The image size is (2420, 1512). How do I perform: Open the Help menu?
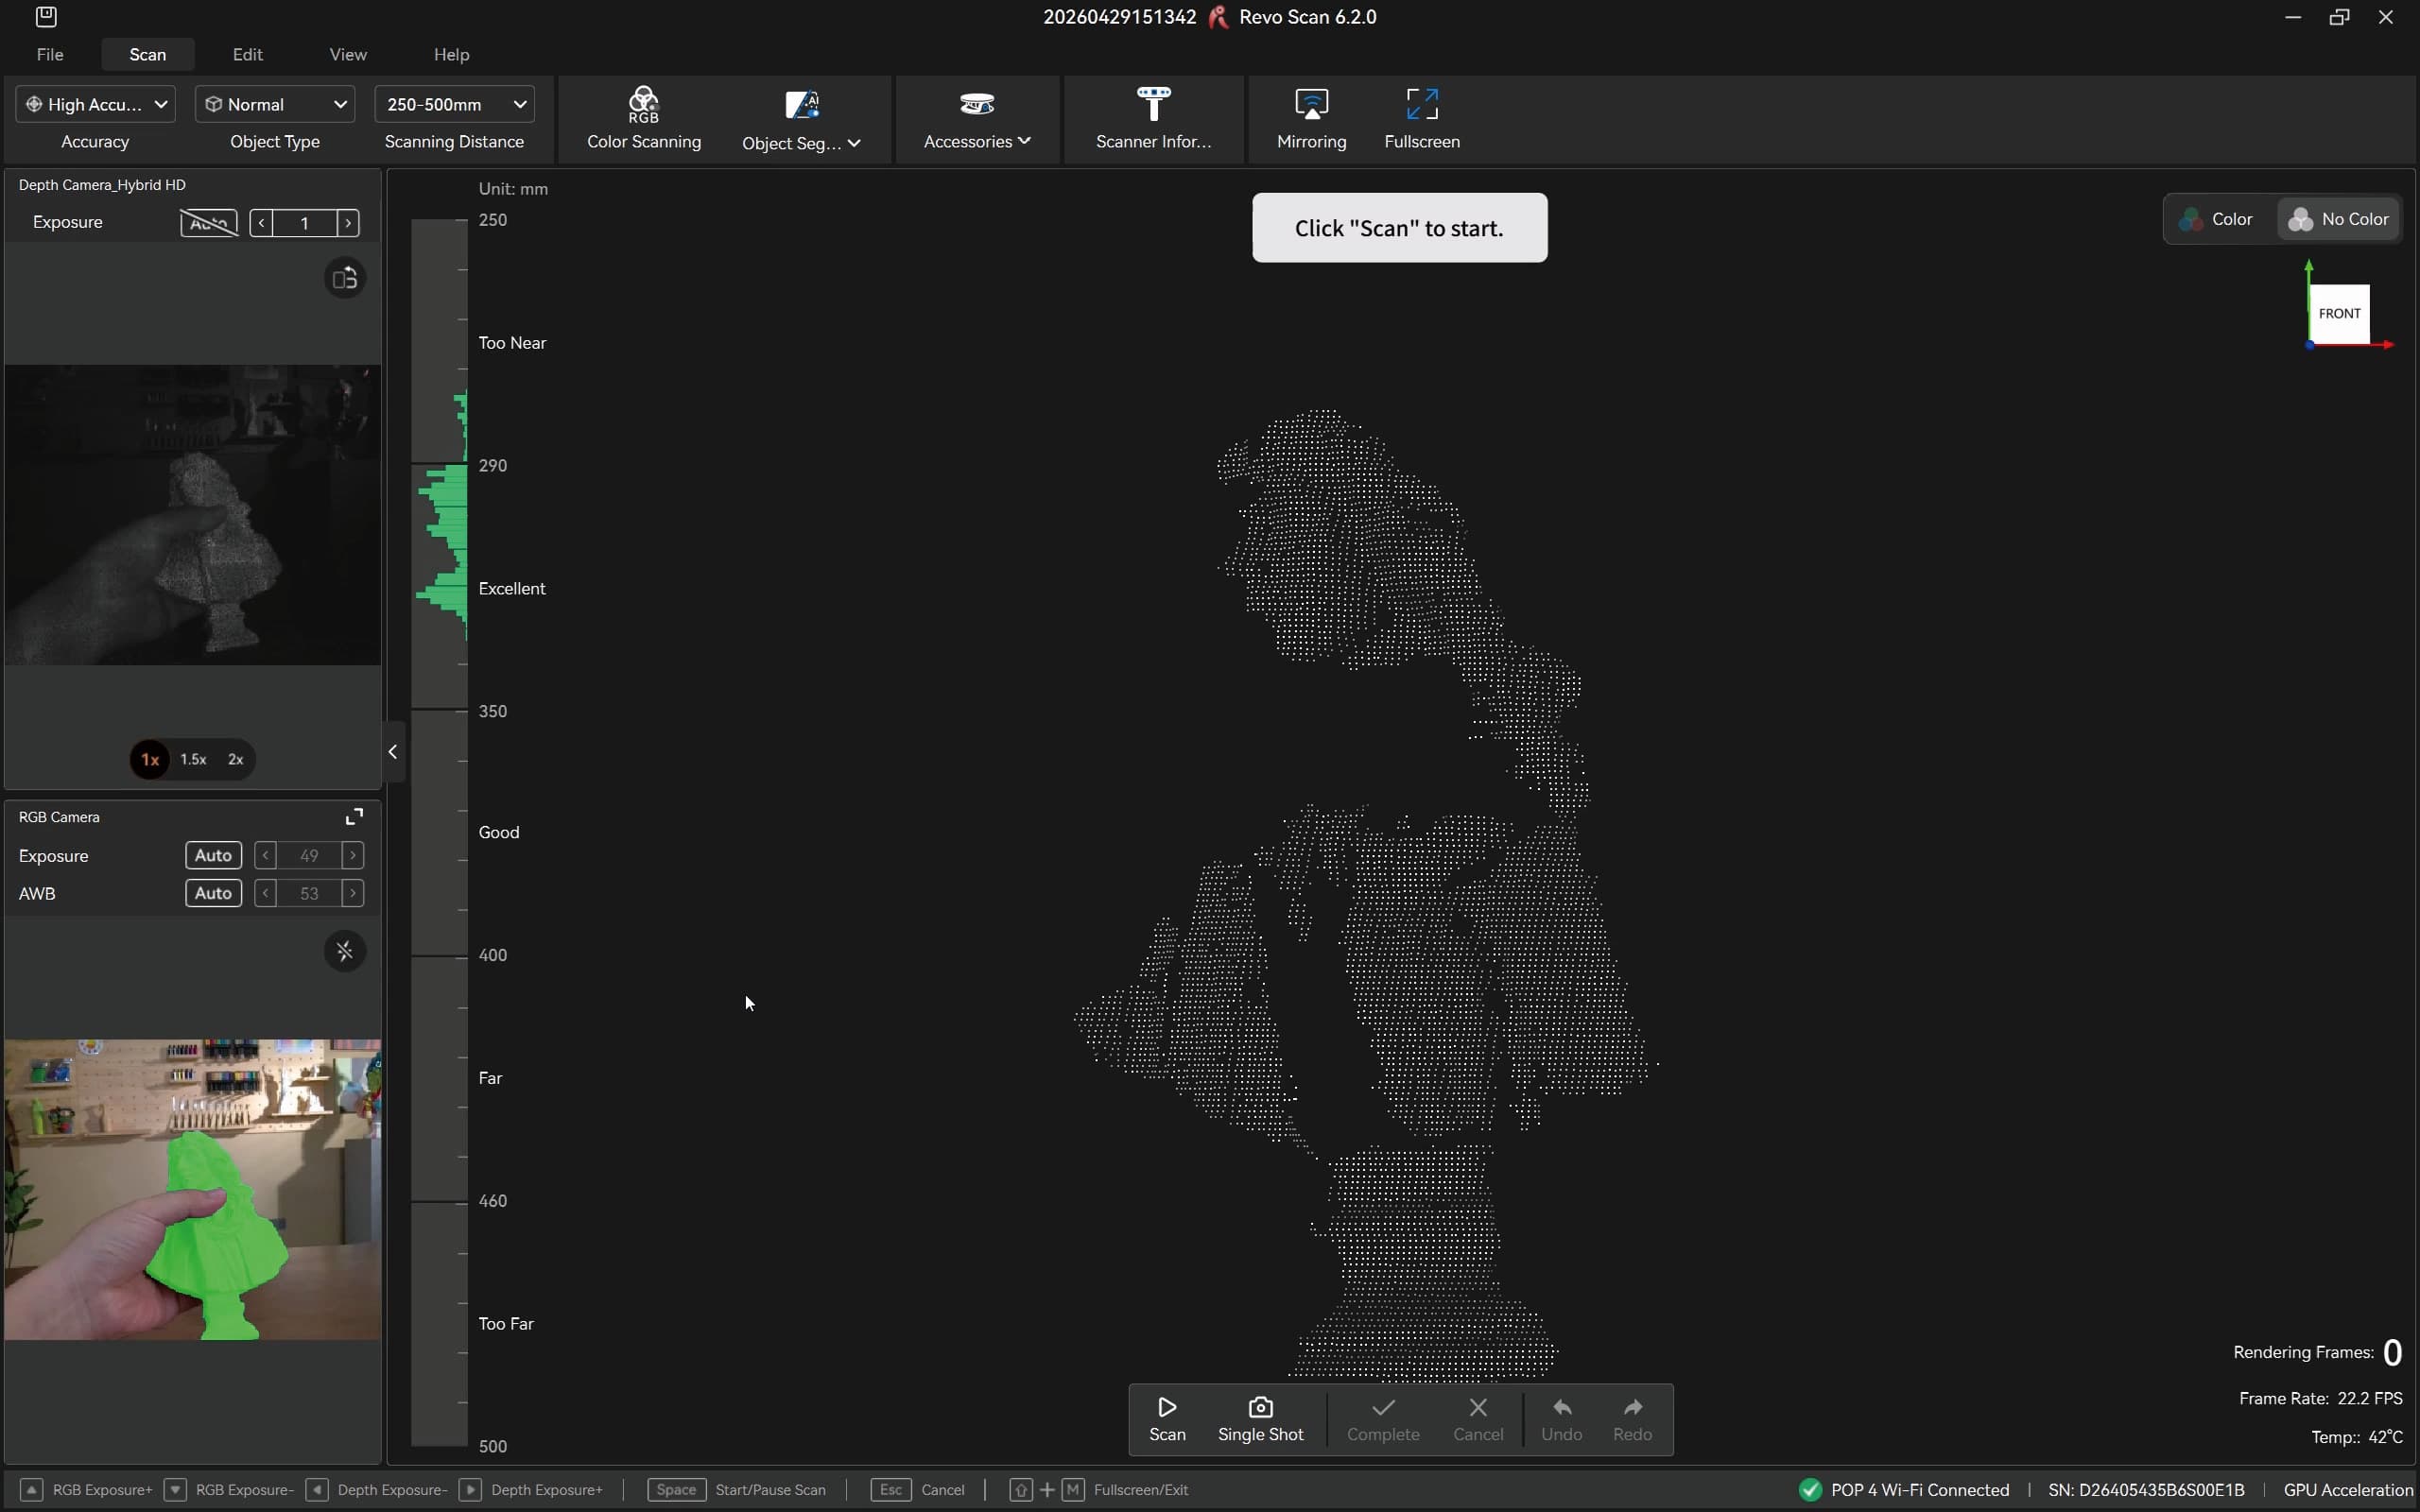tap(451, 54)
